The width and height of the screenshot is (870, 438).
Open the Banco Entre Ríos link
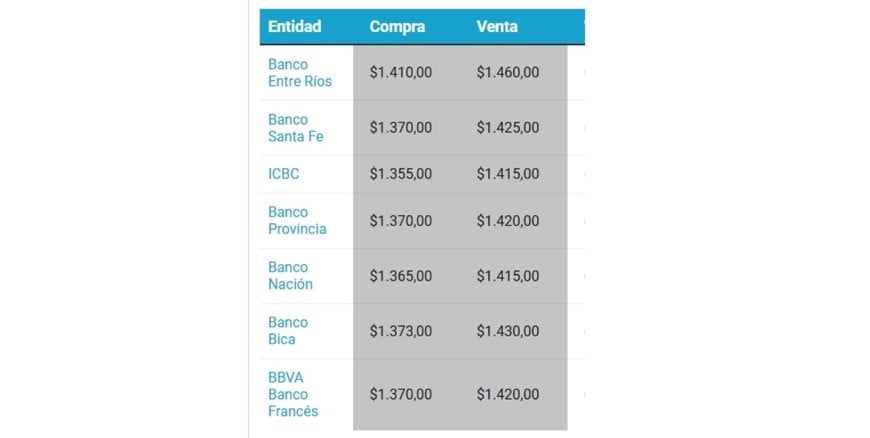299,72
